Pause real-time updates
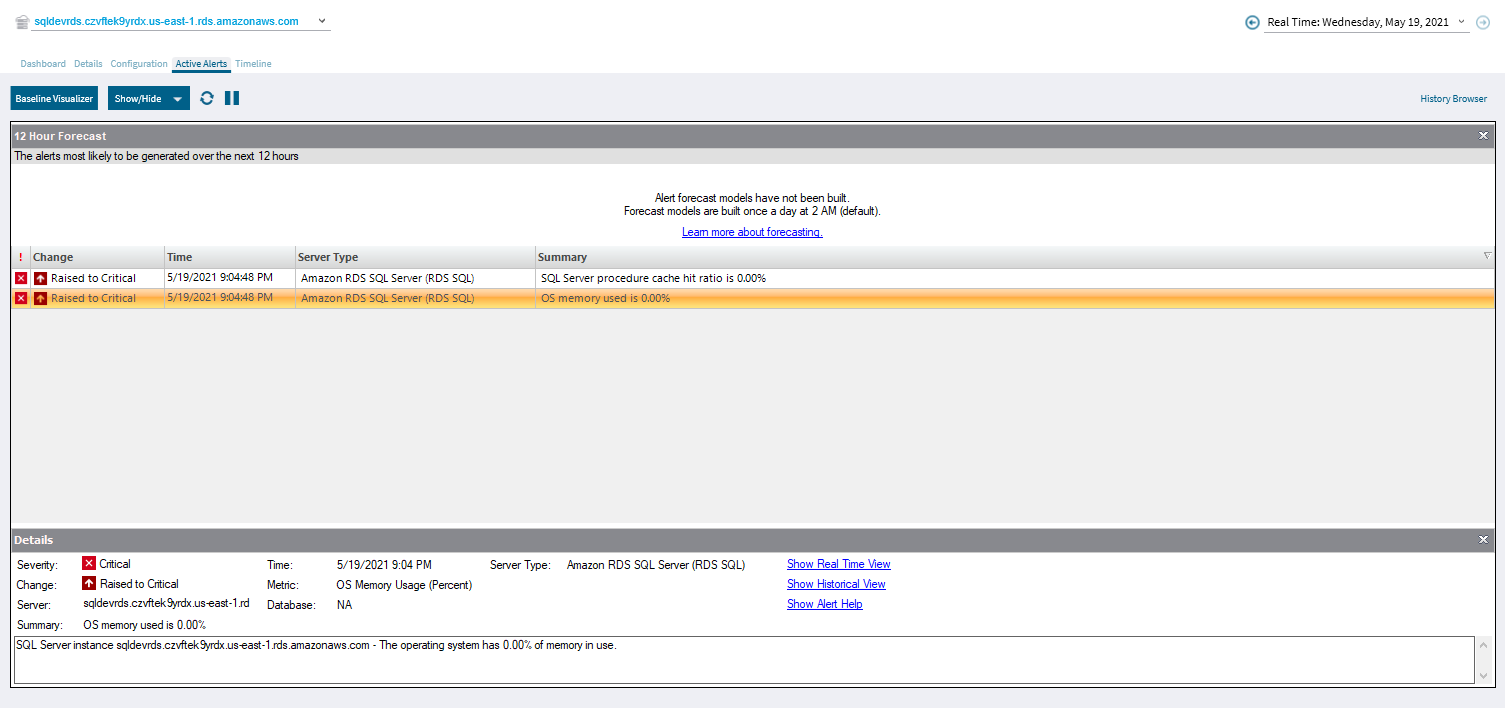This screenshot has width=1505, height=708. 232,98
